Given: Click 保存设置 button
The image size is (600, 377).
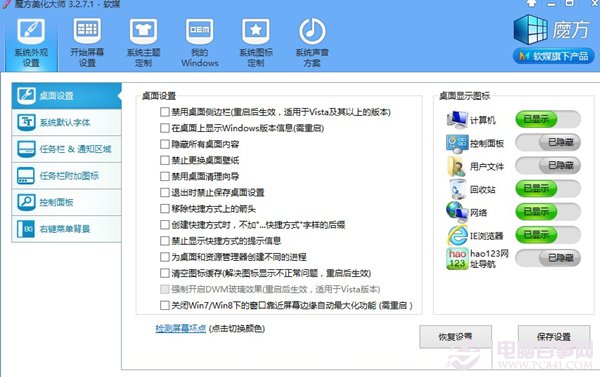Looking at the screenshot, I should 554,337.
